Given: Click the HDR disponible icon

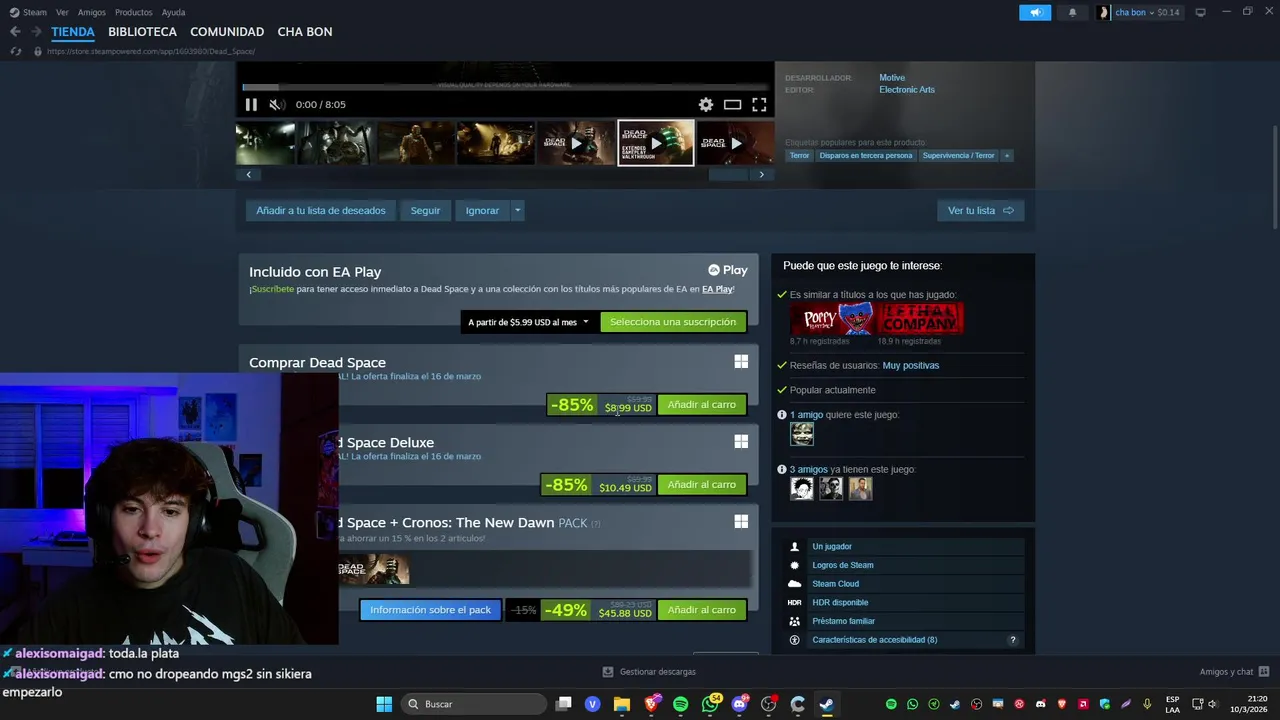Looking at the screenshot, I should point(795,602).
